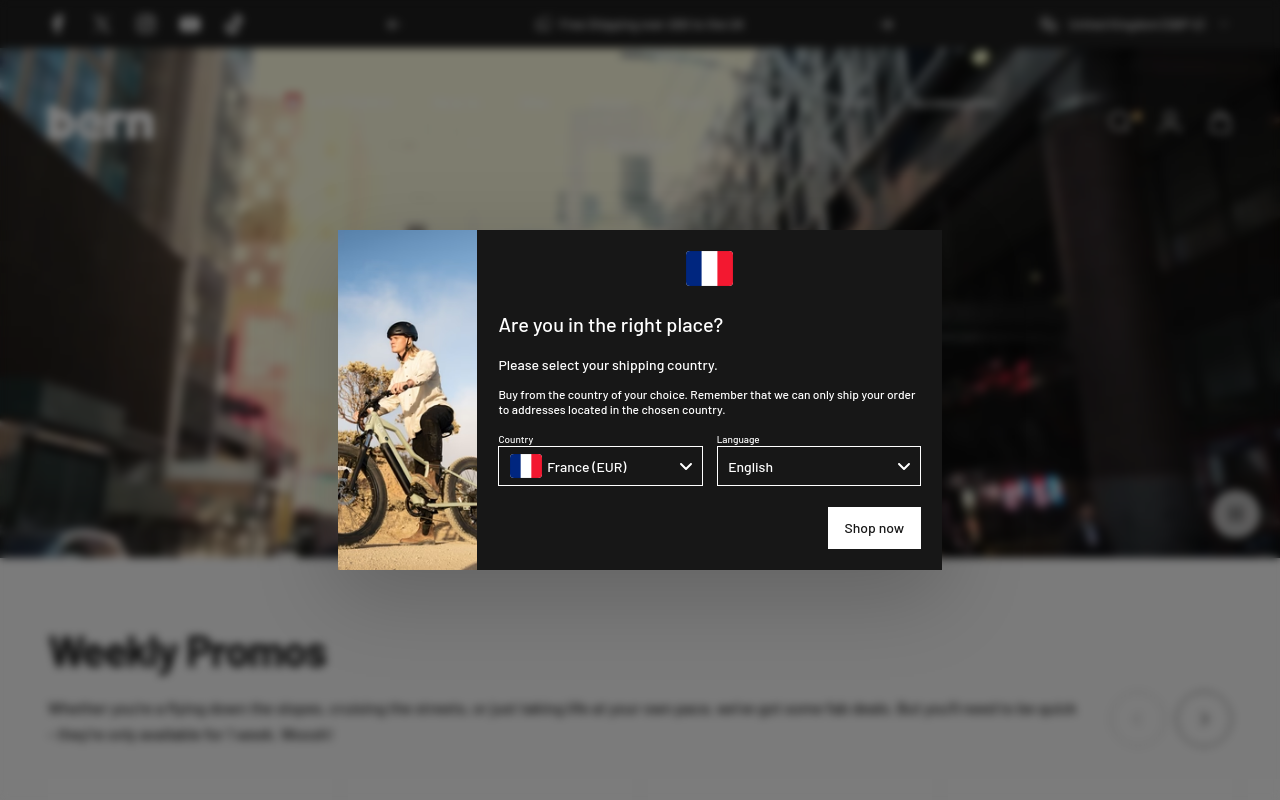This screenshot has height=800, width=1280.
Task: Click the born logo in the header
Action: pyautogui.click(x=101, y=122)
